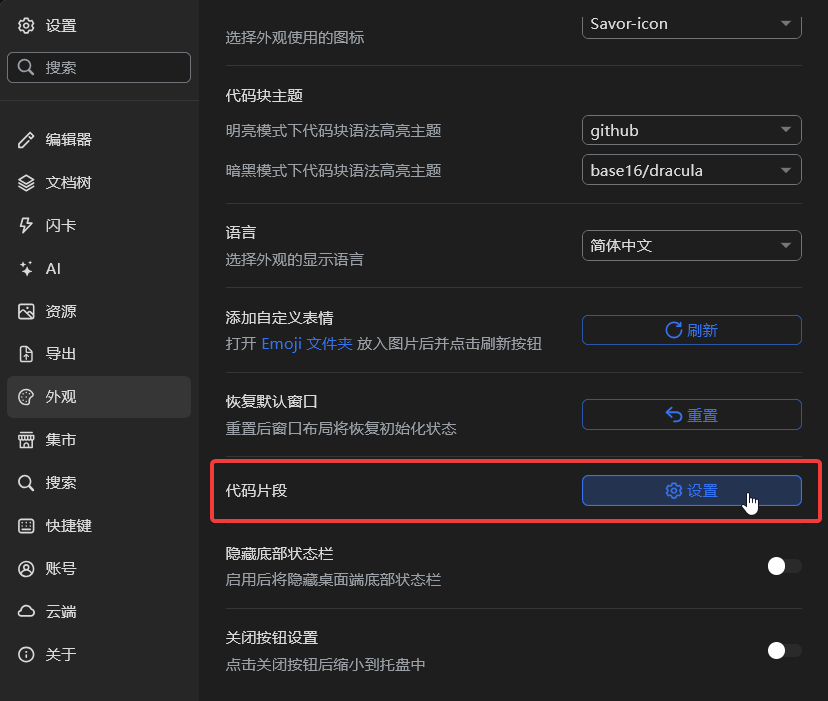Click the settings search input field
Screen dimensions: 828x701
coord(99,67)
